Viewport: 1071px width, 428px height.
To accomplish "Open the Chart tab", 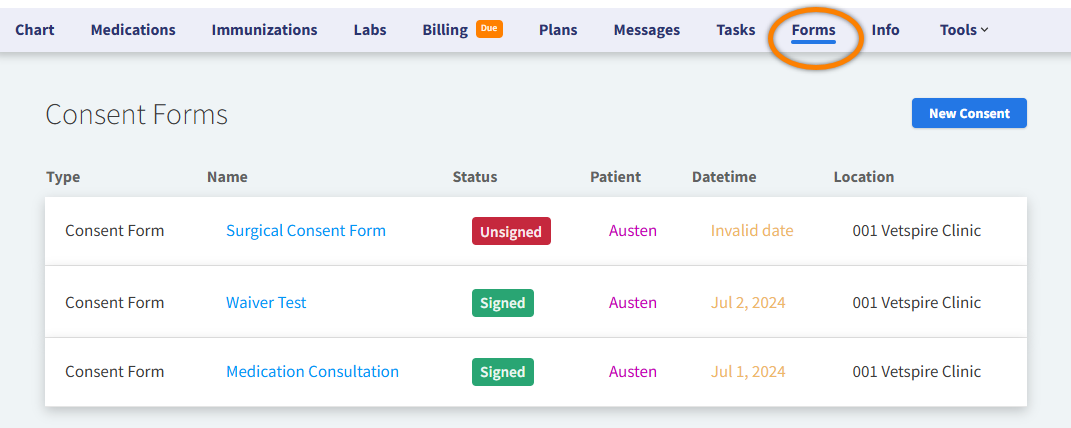I will [35, 30].
